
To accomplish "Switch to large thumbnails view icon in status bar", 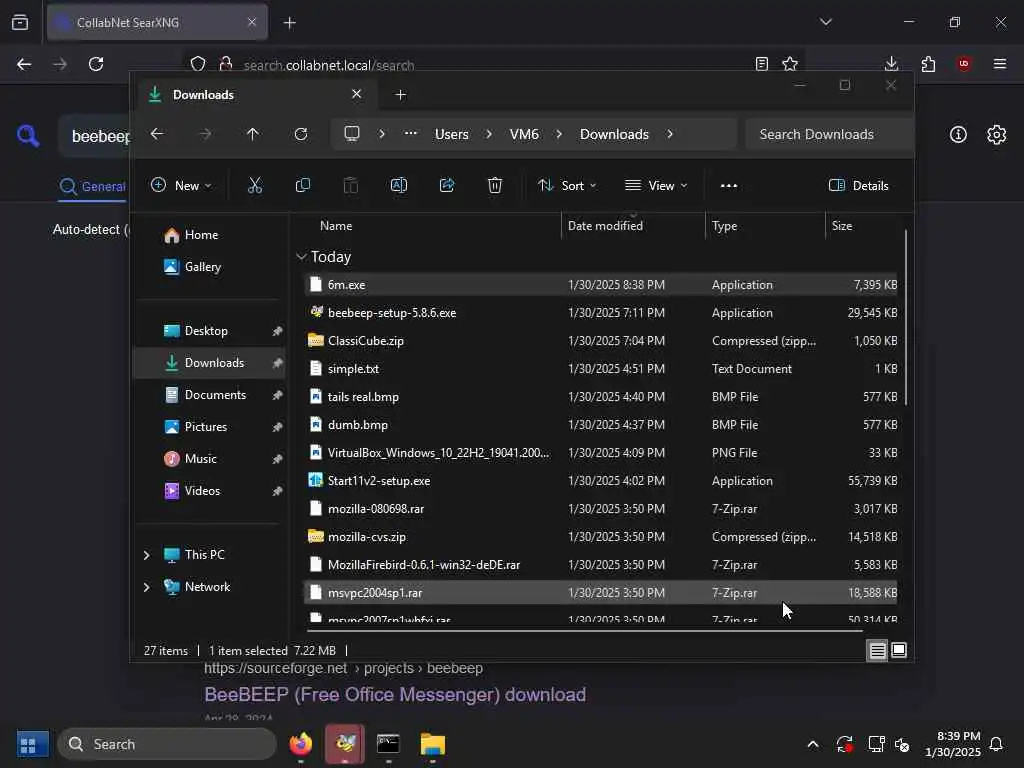I will tap(899, 650).
